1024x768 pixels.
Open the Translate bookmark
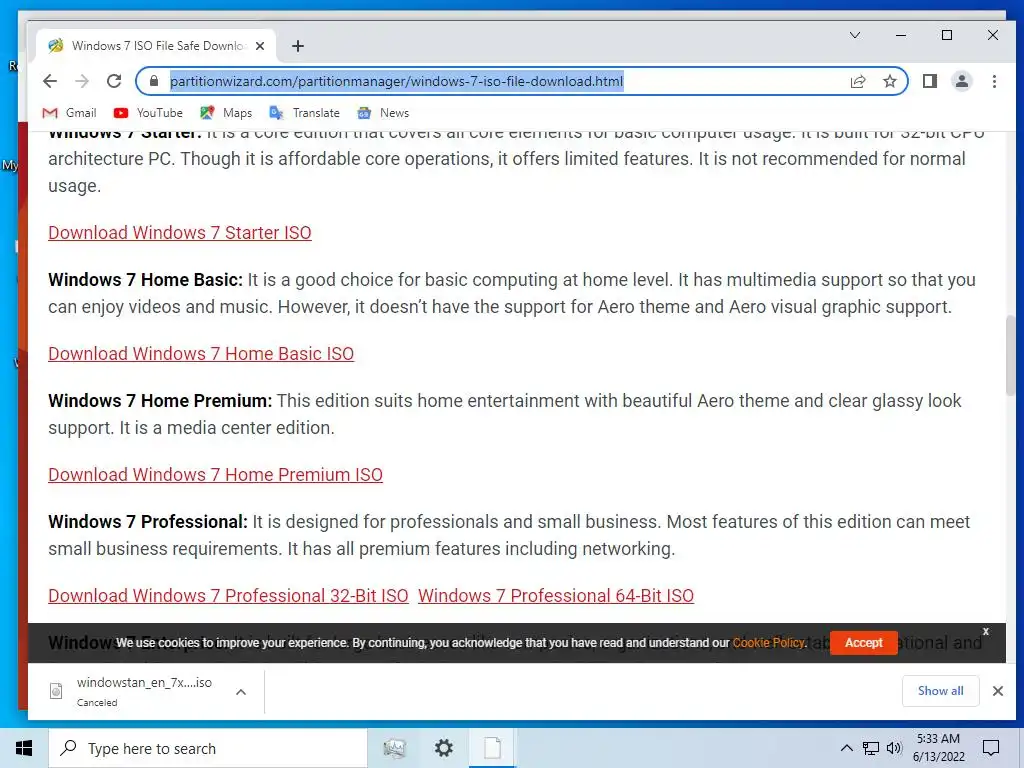point(304,113)
